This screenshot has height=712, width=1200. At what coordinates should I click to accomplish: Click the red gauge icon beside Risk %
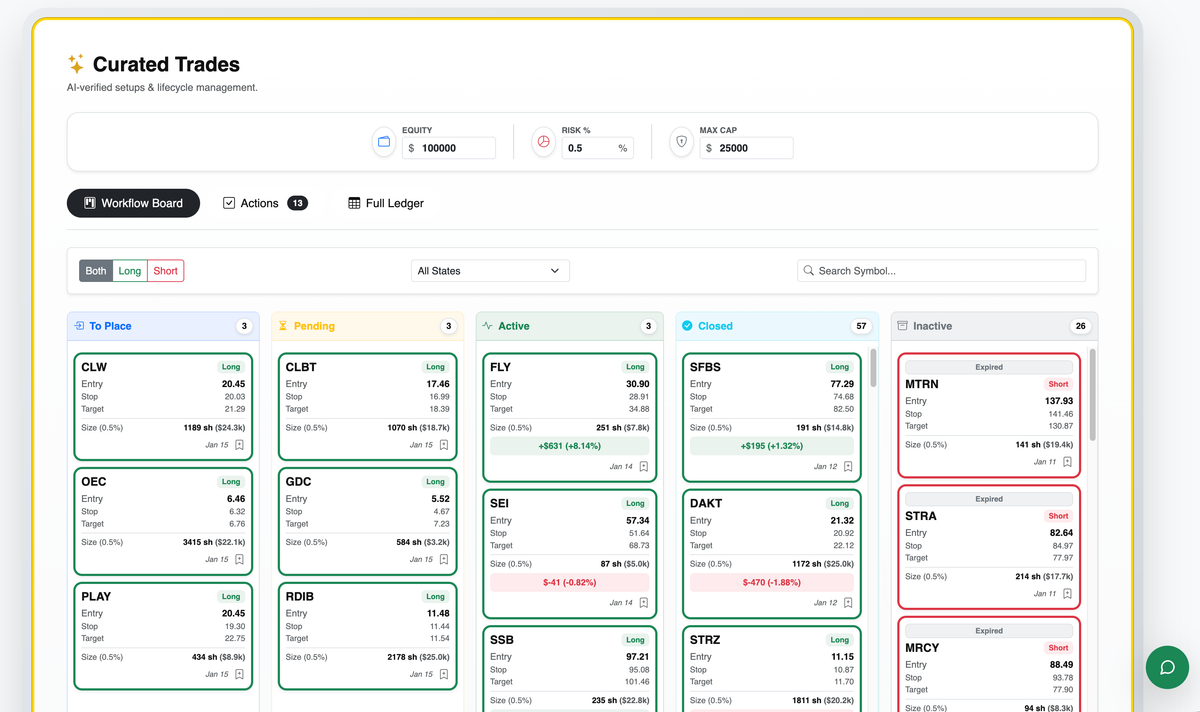pyautogui.click(x=543, y=142)
